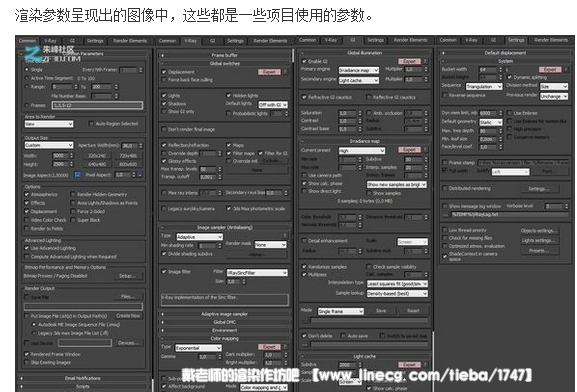This screenshot has height=392, width=577.
Task: Click the Files... button in Render Output
Action: tap(128, 297)
